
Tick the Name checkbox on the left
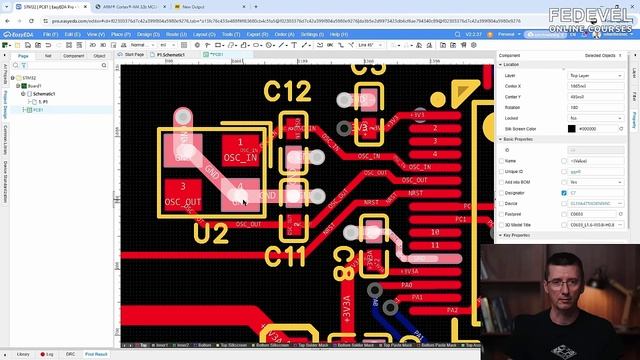point(501,161)
